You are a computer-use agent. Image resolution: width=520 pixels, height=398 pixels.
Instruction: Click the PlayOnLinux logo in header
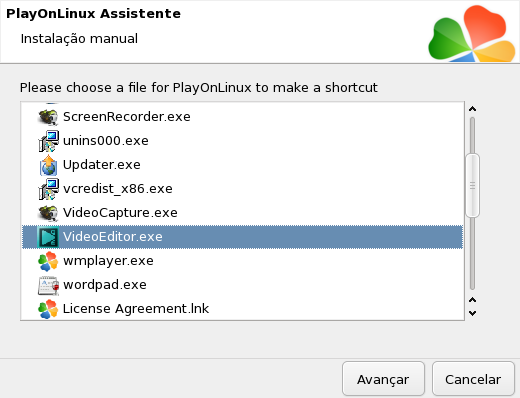coord(472,34)
